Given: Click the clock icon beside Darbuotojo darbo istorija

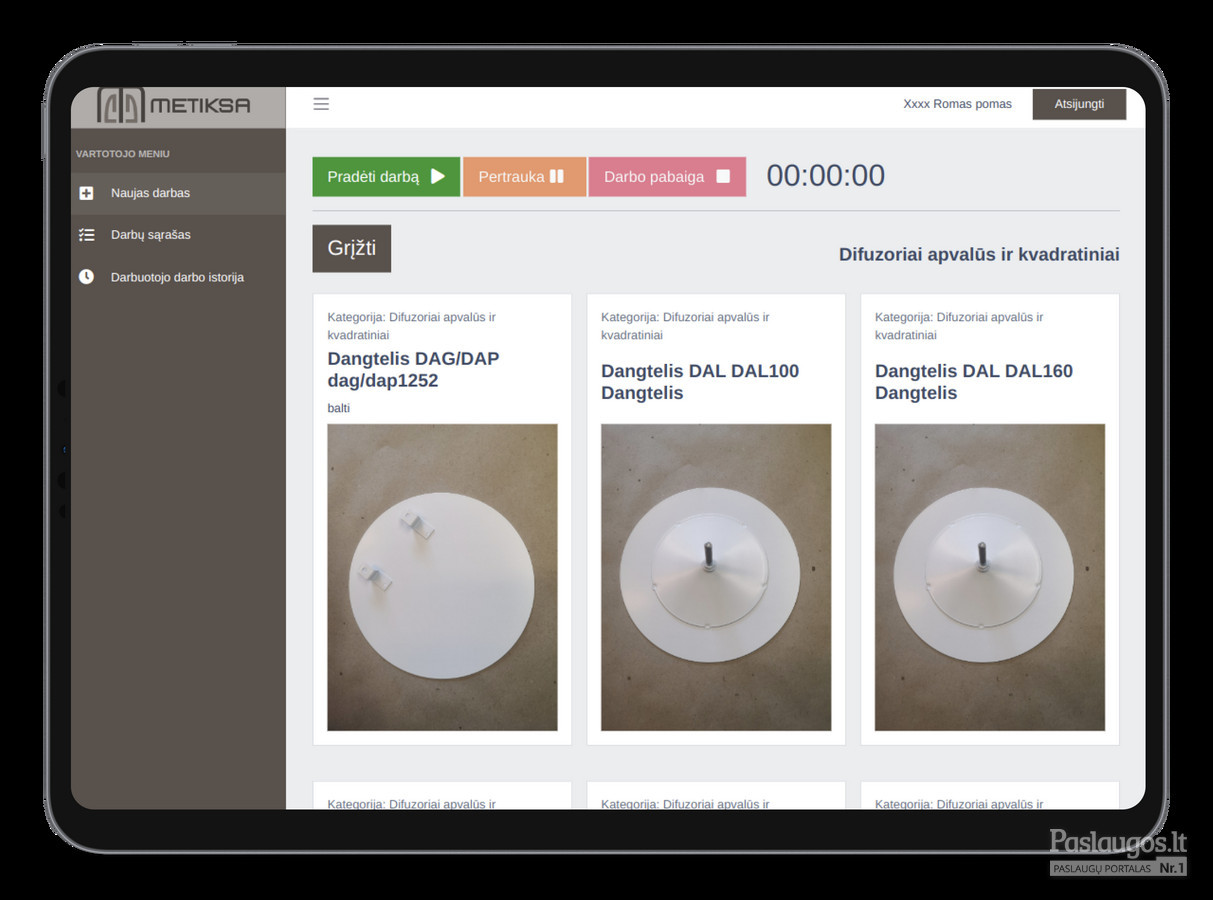Looking at the screenshot, I should click(86, 277).
